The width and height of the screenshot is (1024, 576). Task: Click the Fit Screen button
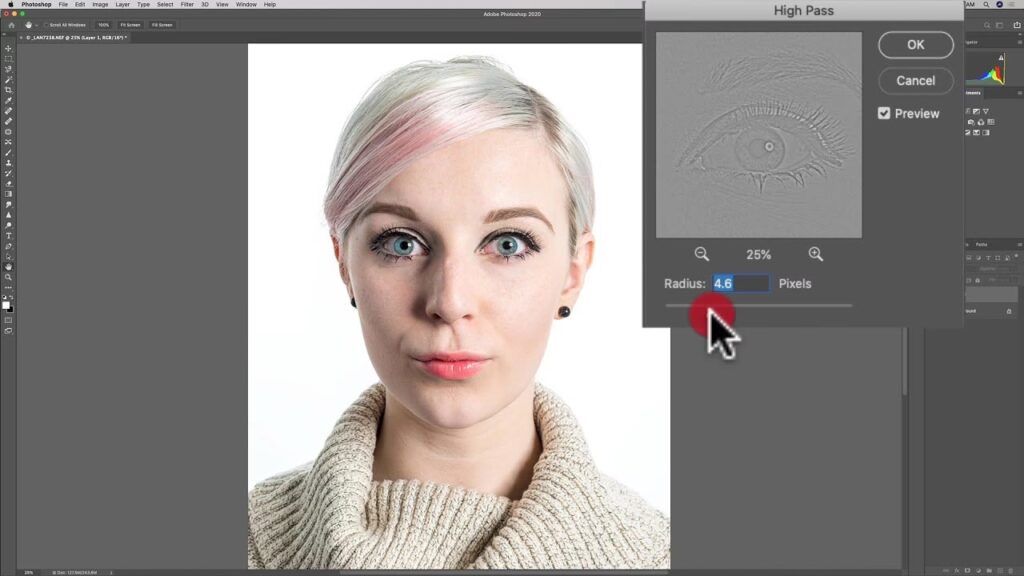tap(130, 24)
